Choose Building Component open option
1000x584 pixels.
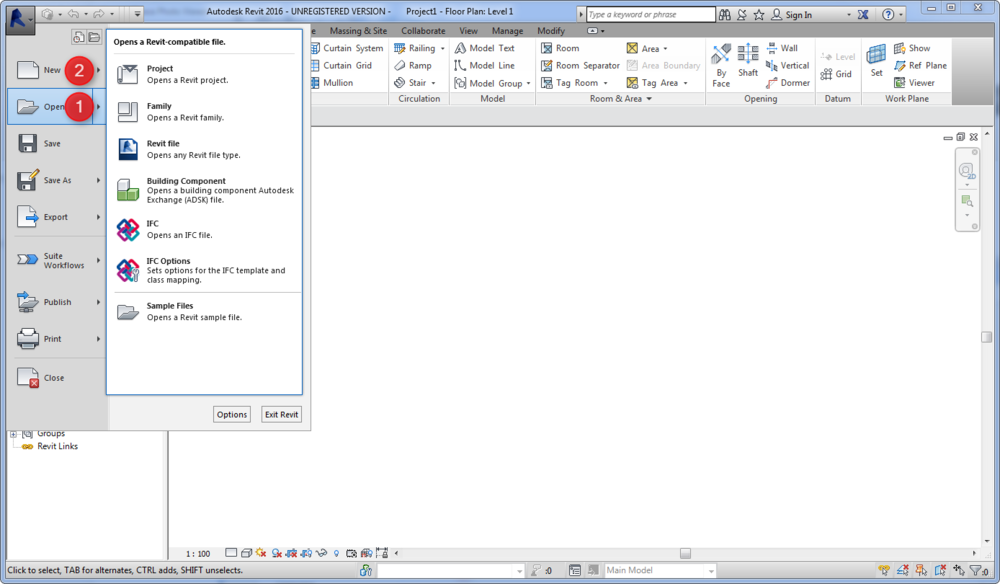tap(204, 190)
